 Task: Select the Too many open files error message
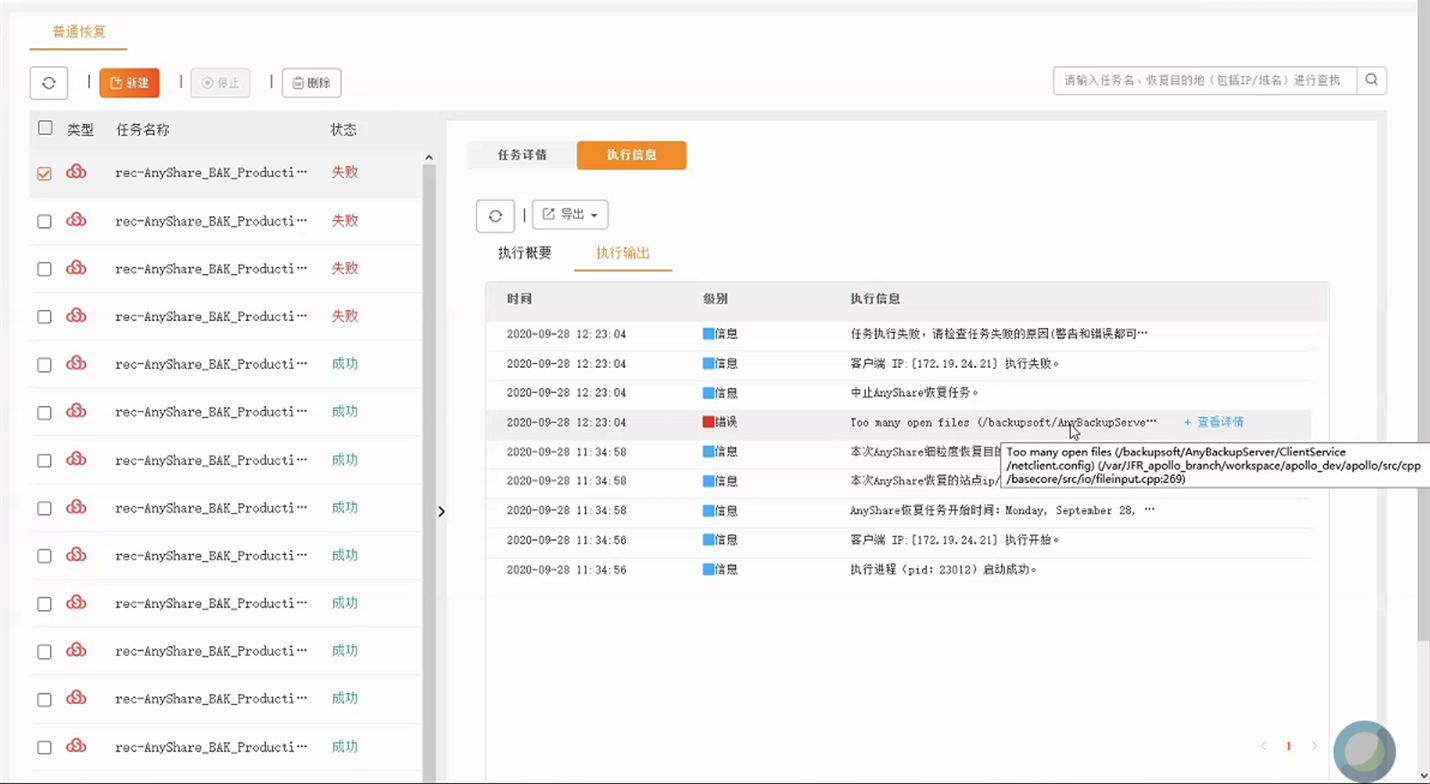(x=1003, y=422)
